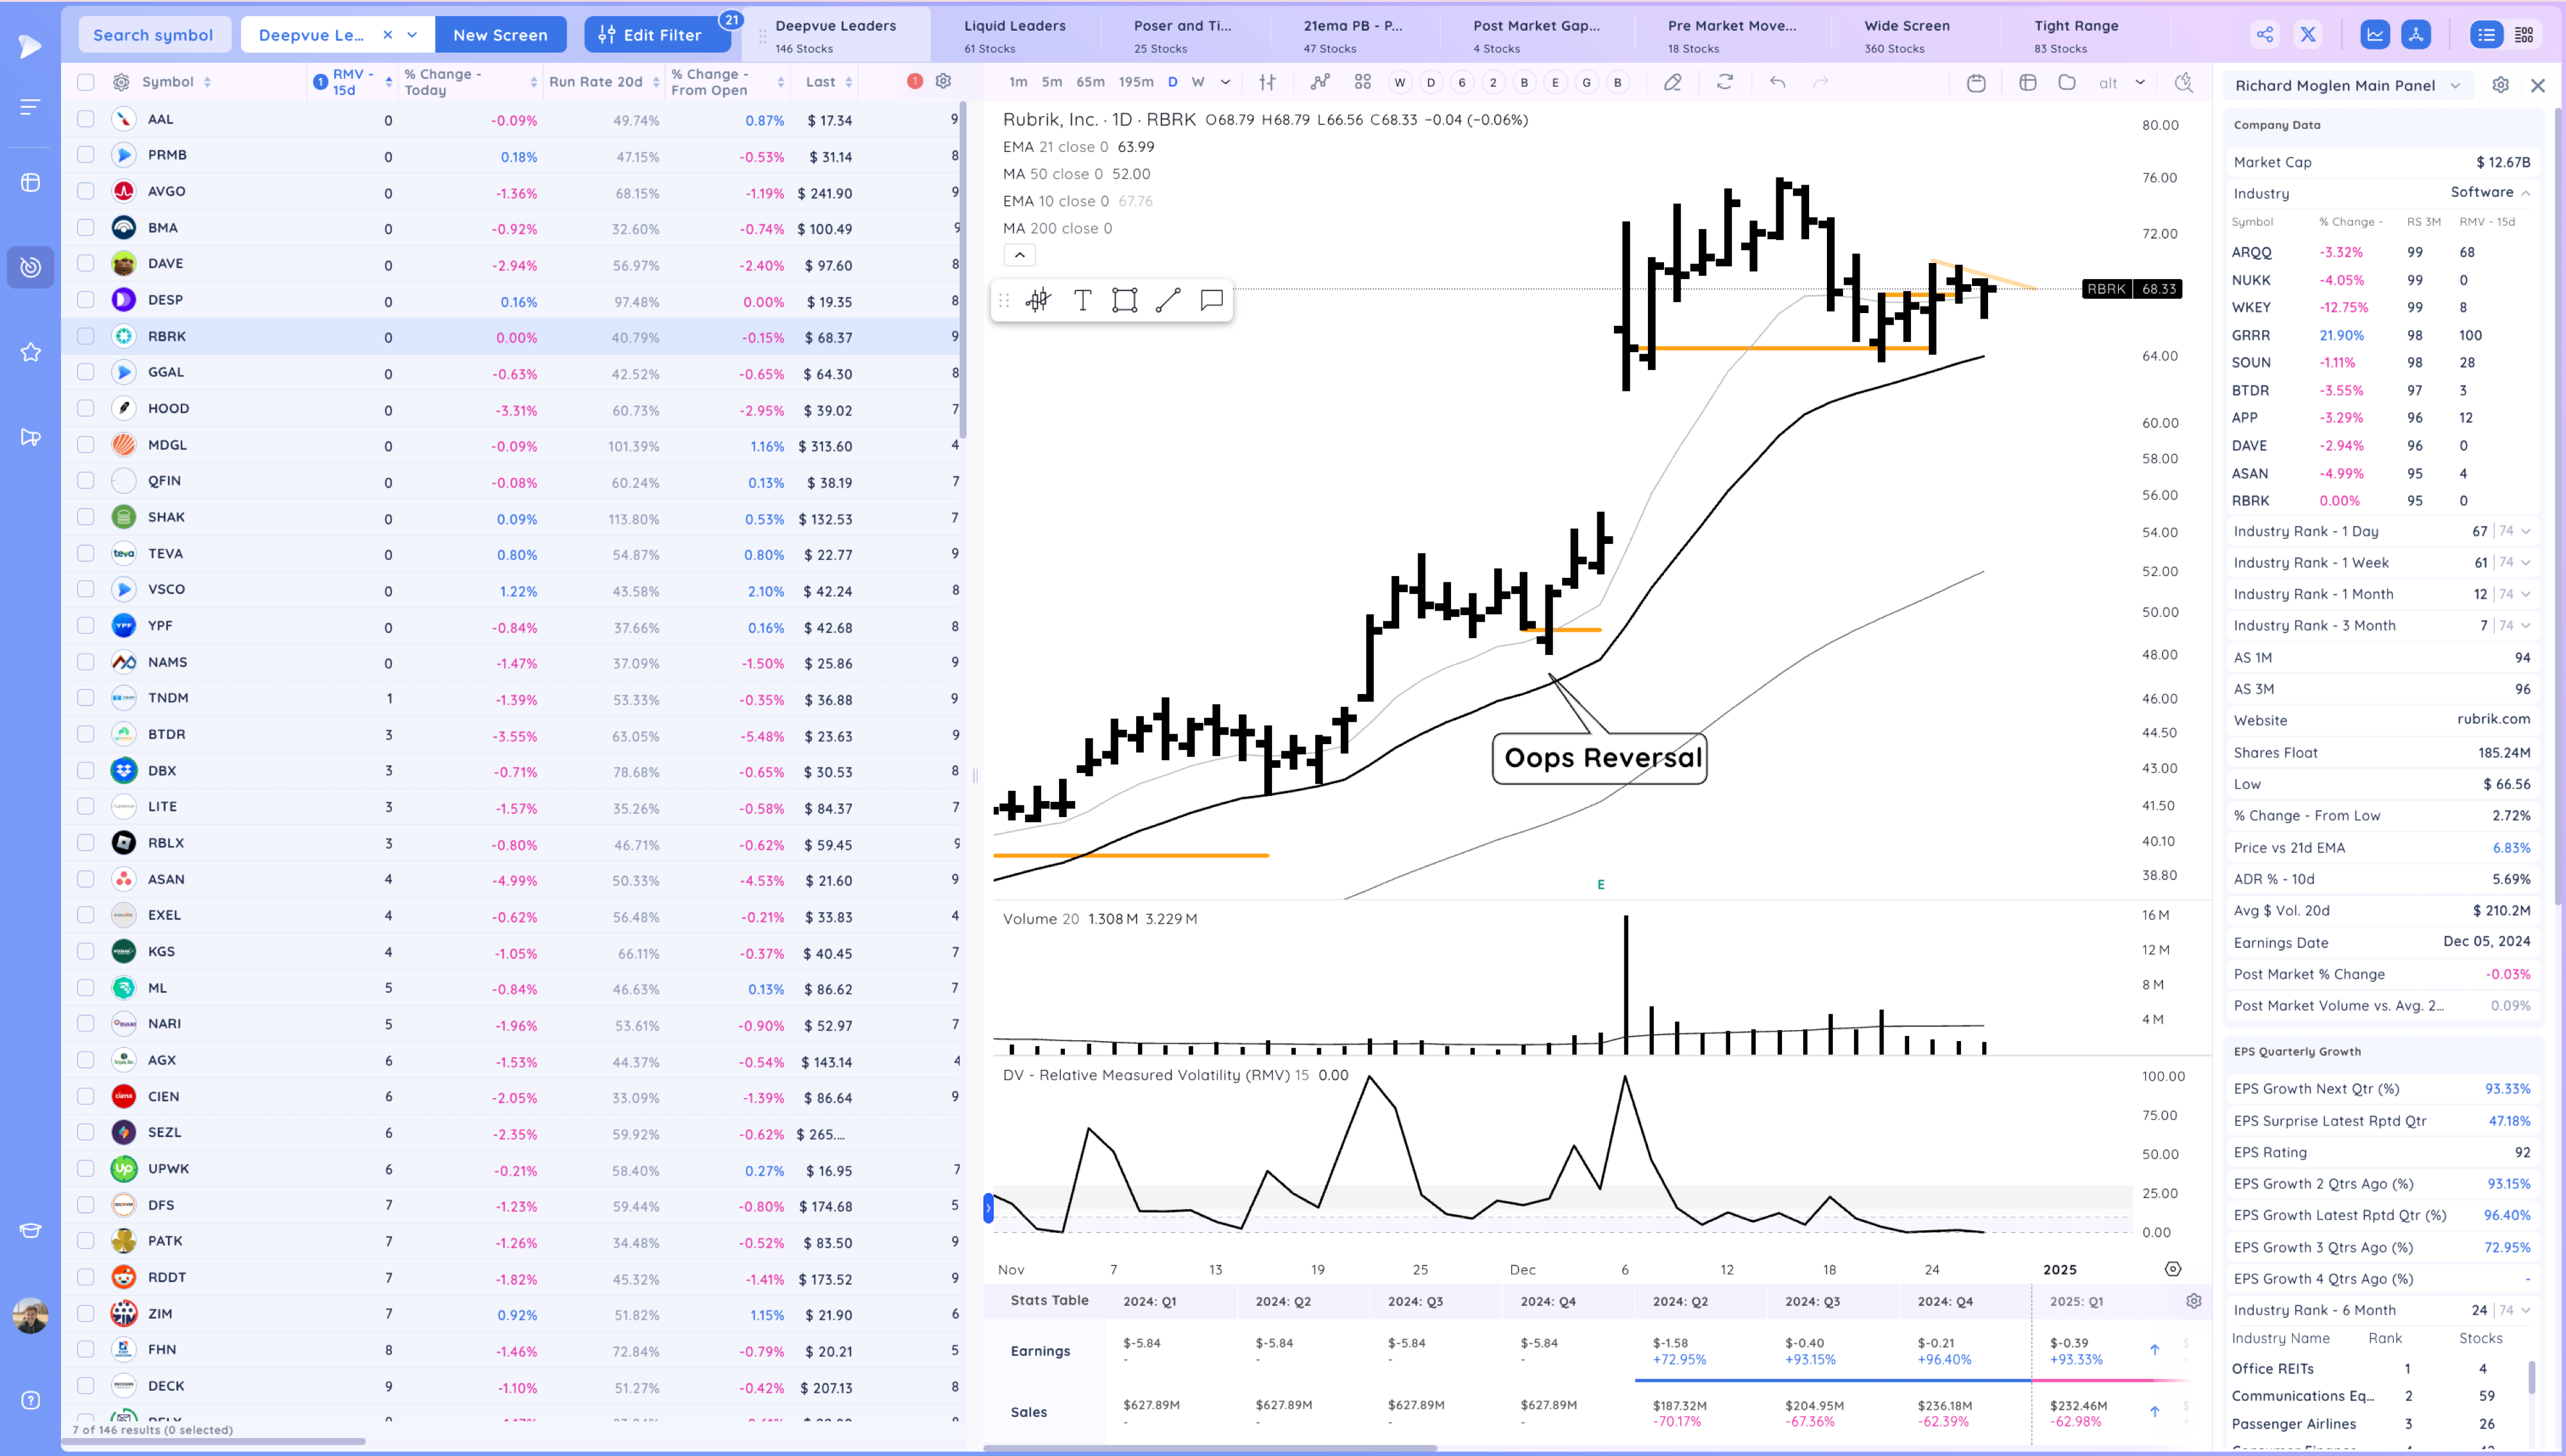
Task: Select the trend line drawing tool
Action: (x=1168, y=300)
